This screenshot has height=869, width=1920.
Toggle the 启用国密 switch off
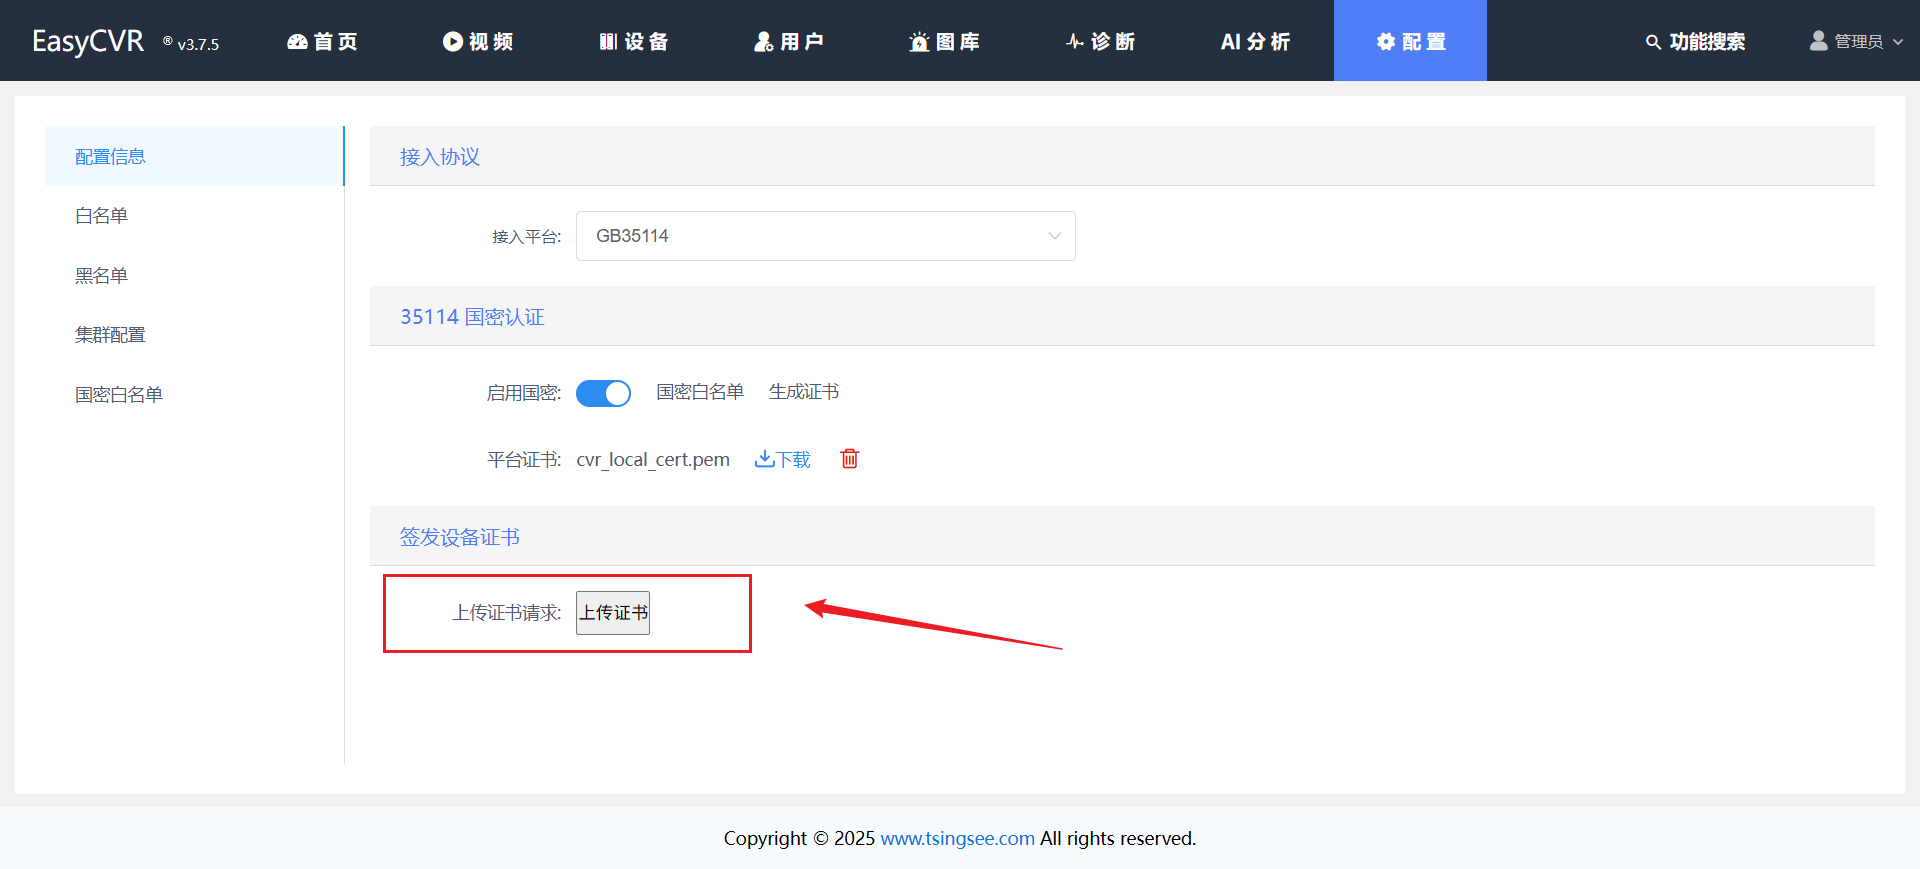(x=603, y=393)
